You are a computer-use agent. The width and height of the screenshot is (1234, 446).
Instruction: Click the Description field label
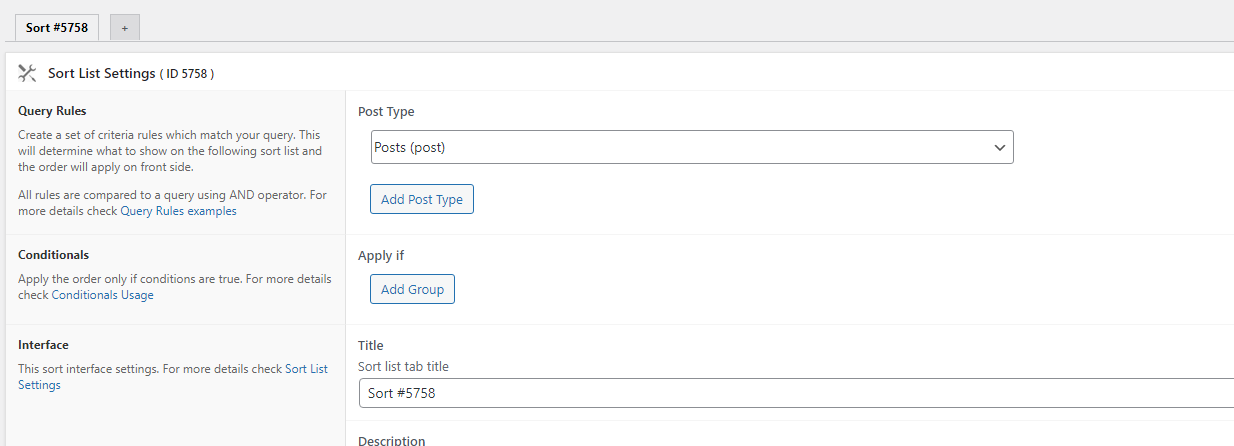(391, 440)
